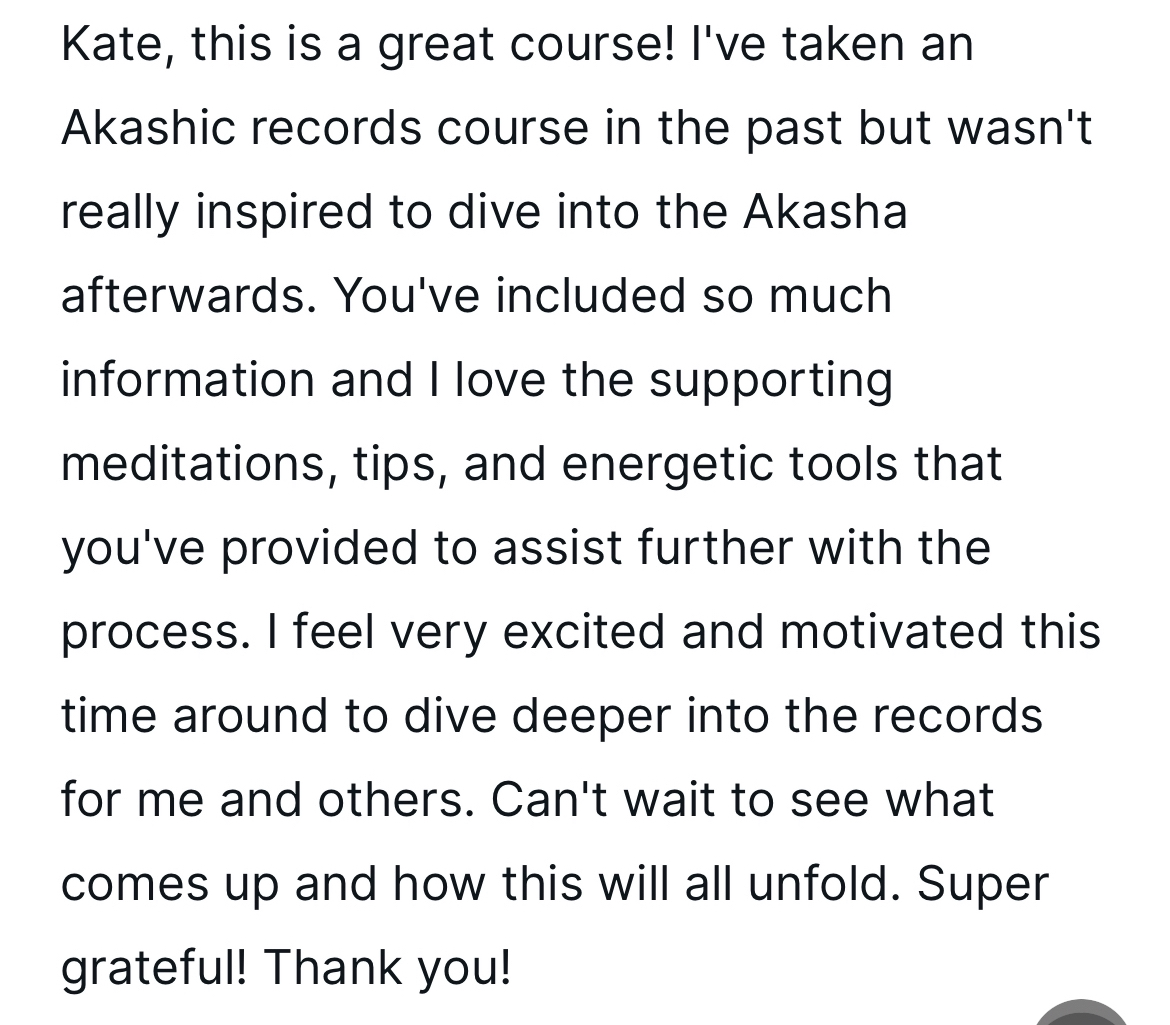Click the word "Akasha" in the text
Screen dimensions: 1170x1025
click(825, 214)
